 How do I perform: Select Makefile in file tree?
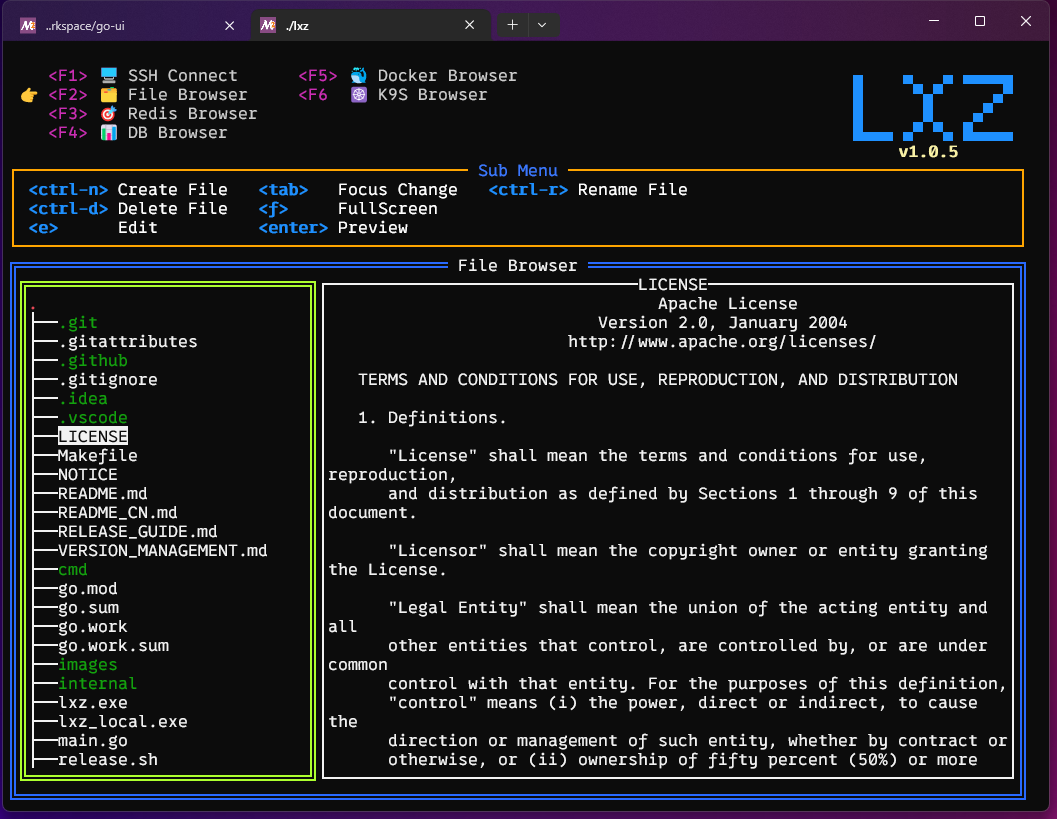pos(98,455)
